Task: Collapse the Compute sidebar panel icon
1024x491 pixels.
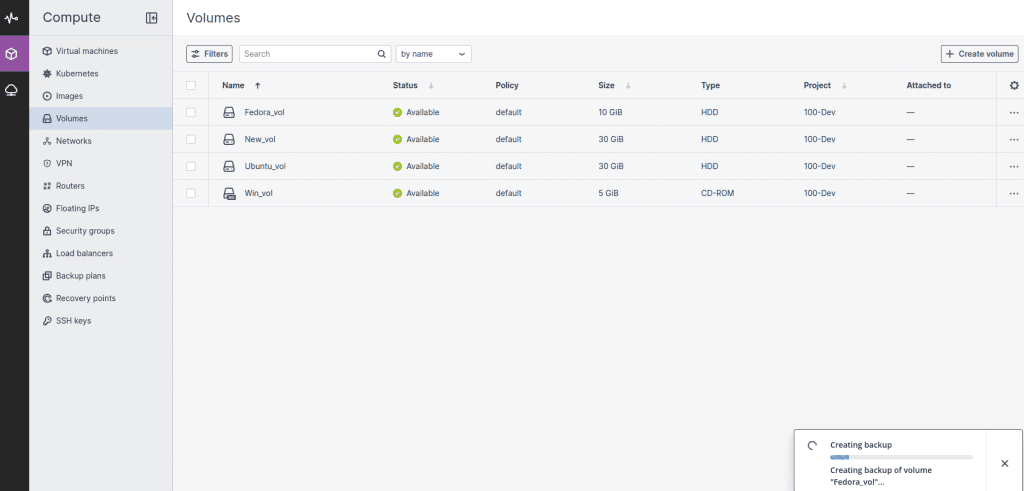Action: [x=152, y=18]
